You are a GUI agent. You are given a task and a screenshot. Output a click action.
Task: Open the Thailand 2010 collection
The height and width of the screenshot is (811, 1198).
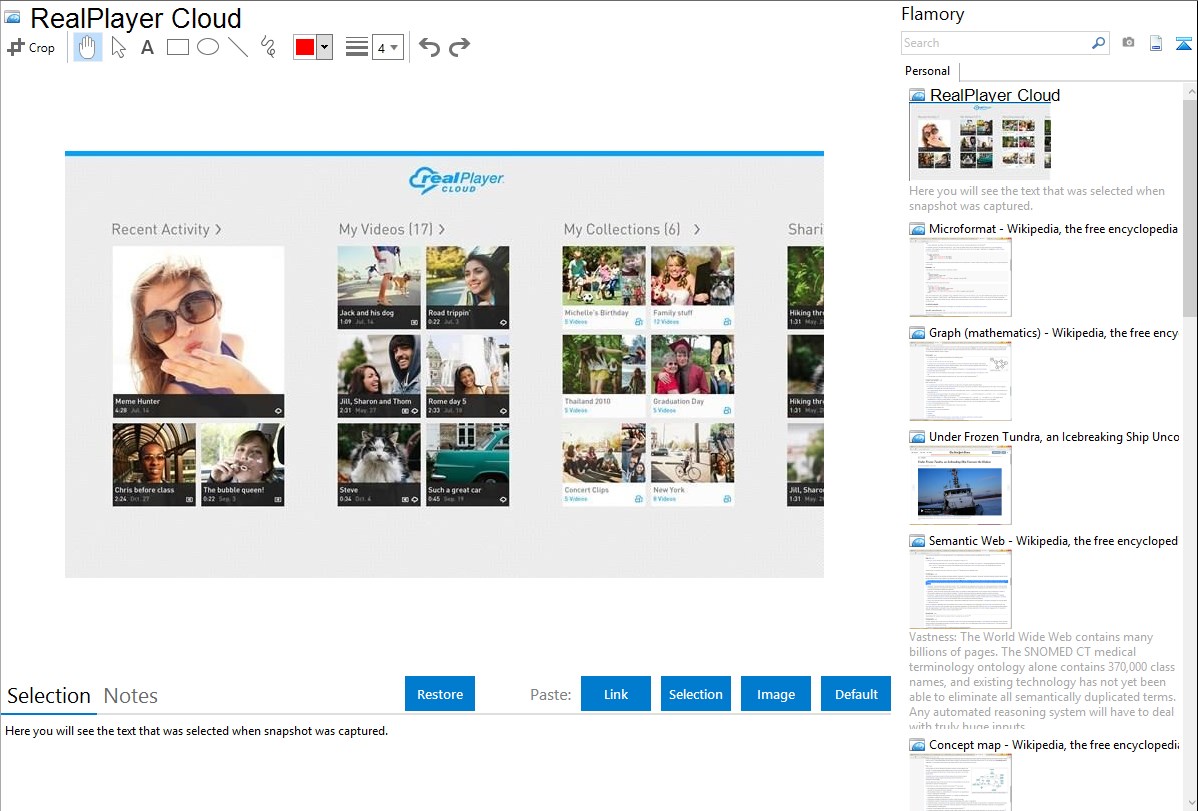point(604,376)
